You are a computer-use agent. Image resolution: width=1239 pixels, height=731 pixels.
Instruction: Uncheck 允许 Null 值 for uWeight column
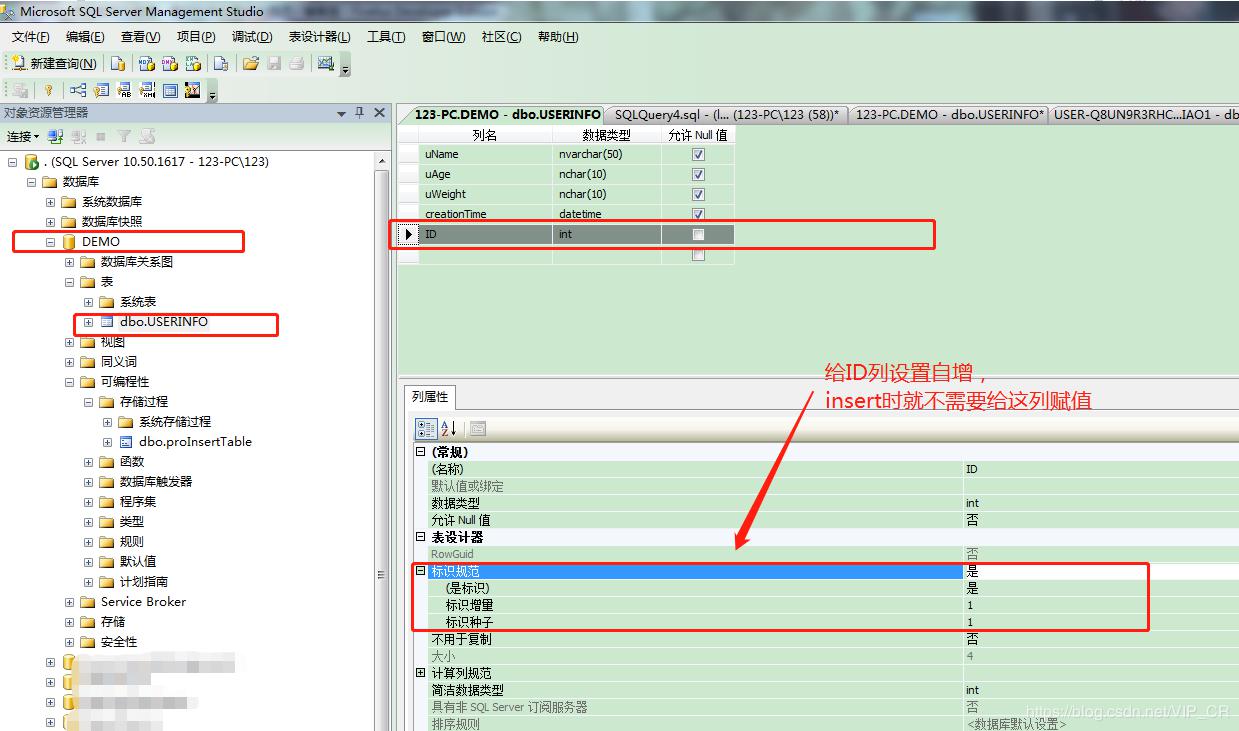coord(697,193)
